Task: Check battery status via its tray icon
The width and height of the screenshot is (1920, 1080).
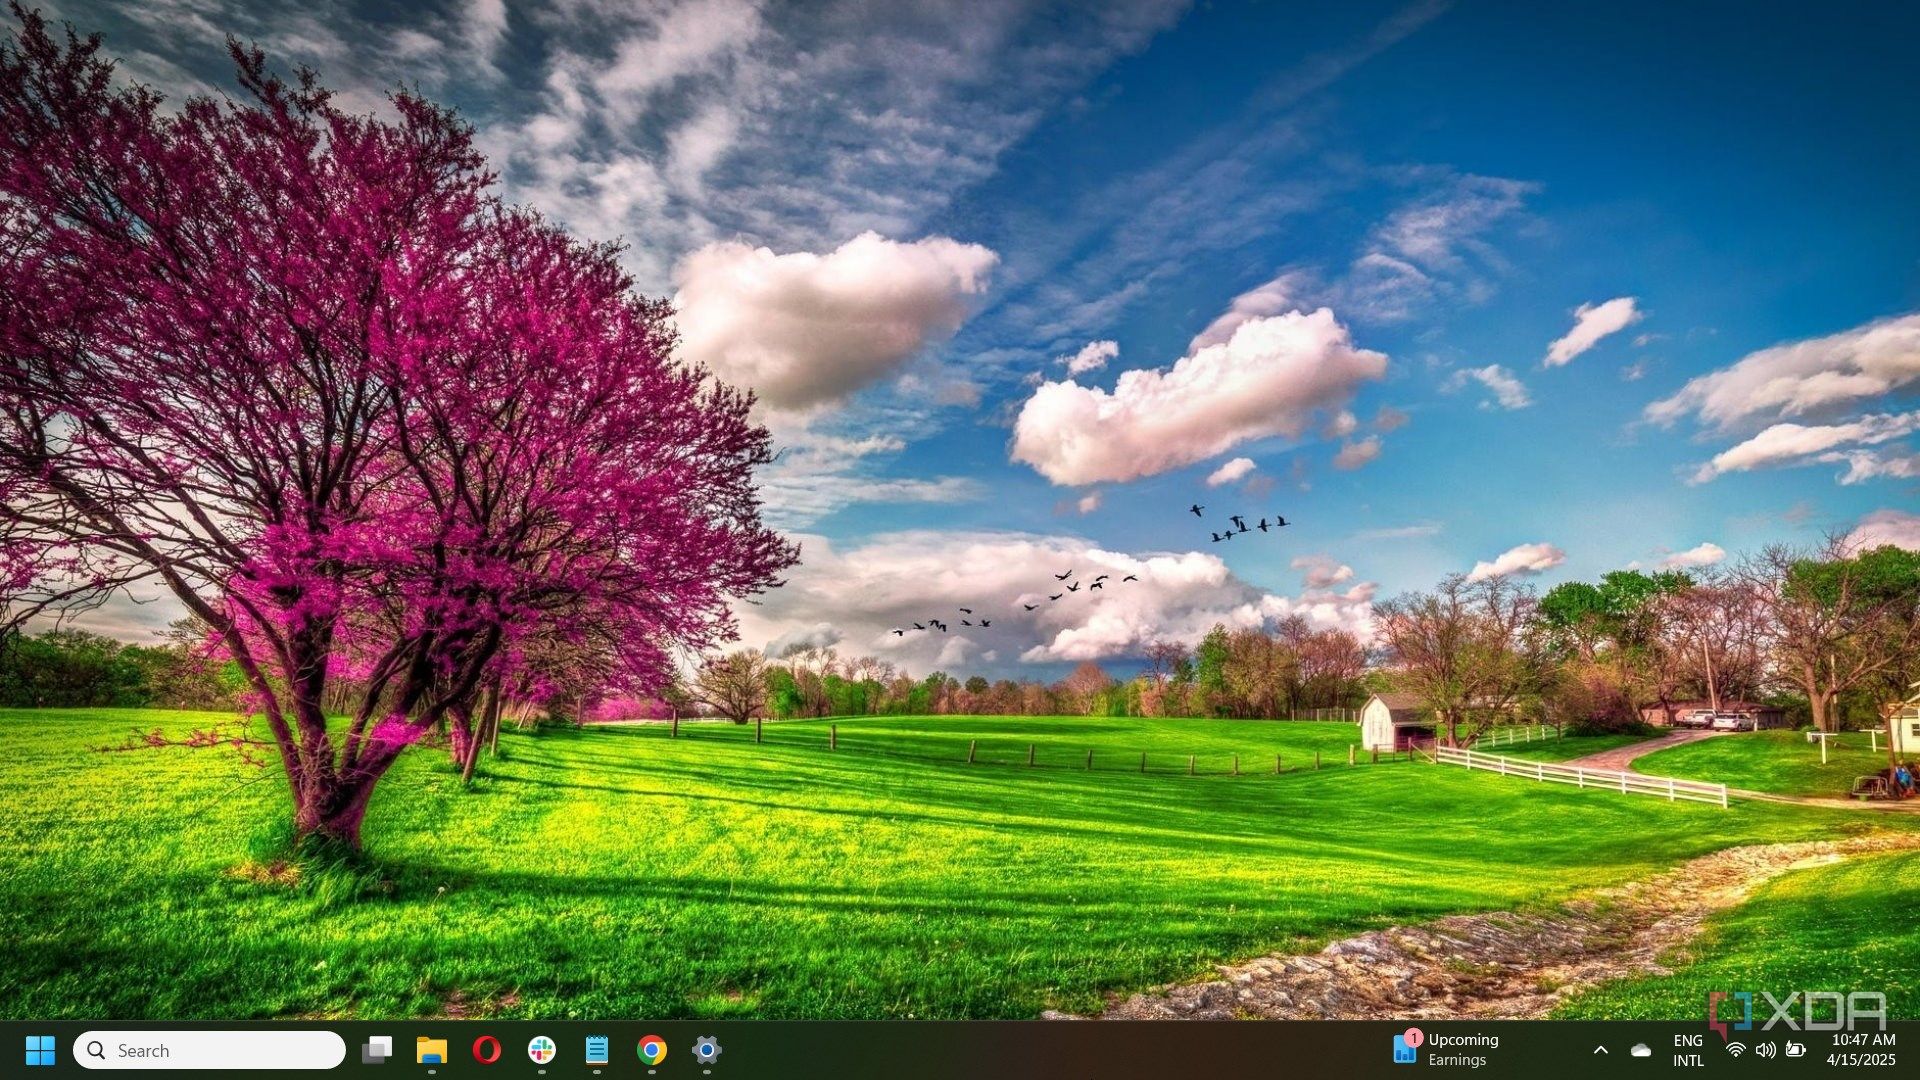Action: 1797,1051
